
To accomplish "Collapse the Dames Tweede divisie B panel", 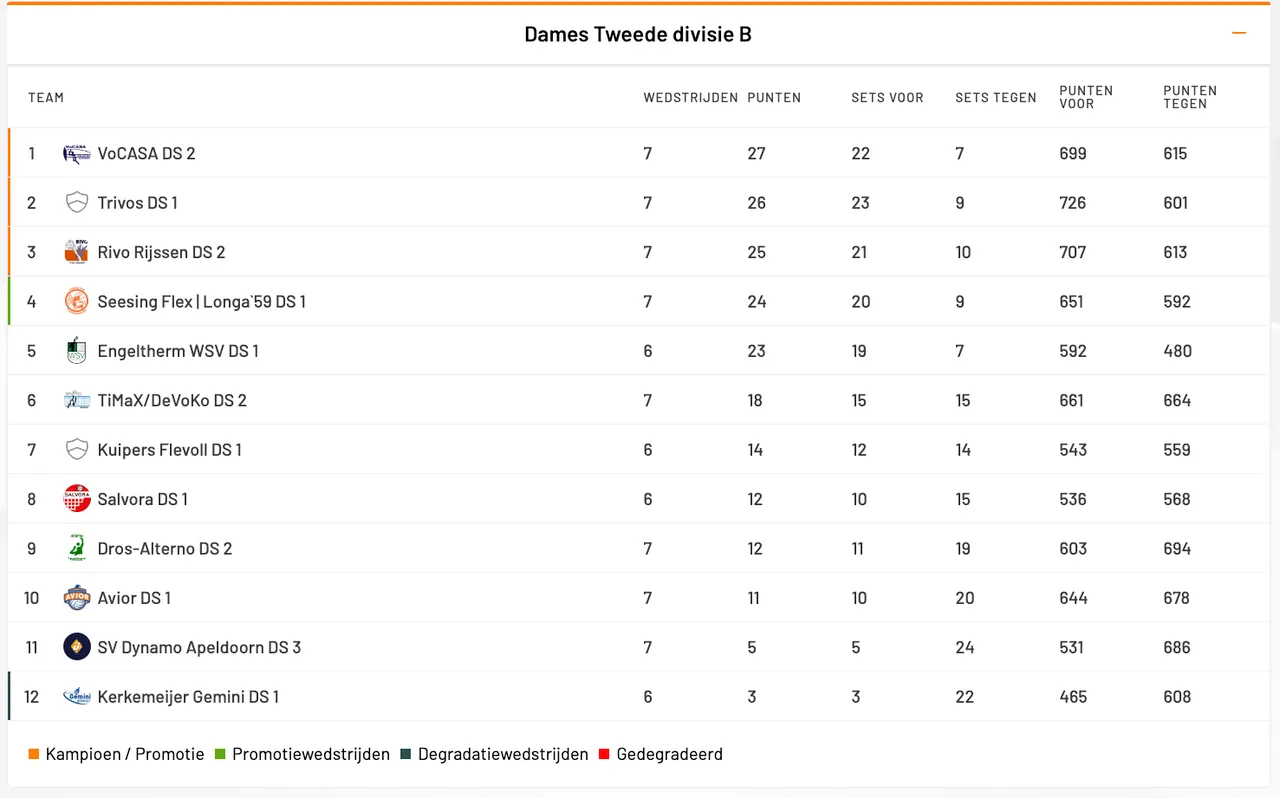I will click(1239, 34).
